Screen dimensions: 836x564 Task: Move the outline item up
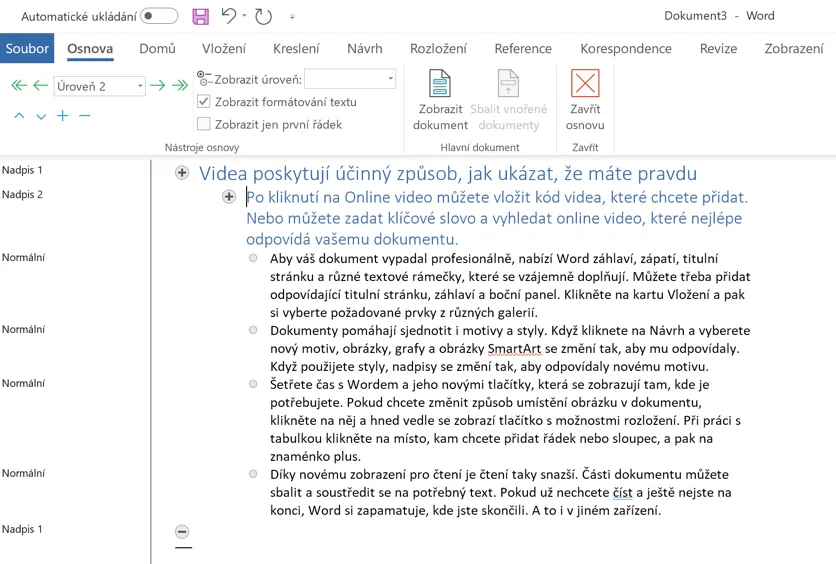(x=19, y=116)
